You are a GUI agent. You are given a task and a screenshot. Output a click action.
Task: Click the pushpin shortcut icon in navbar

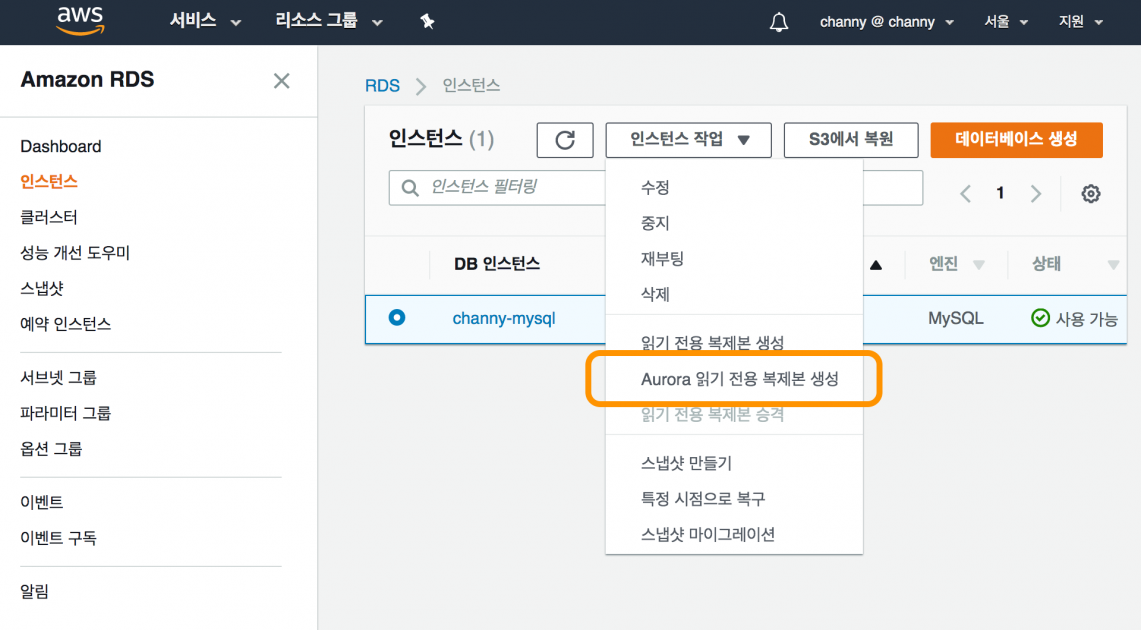coord(427,20)
